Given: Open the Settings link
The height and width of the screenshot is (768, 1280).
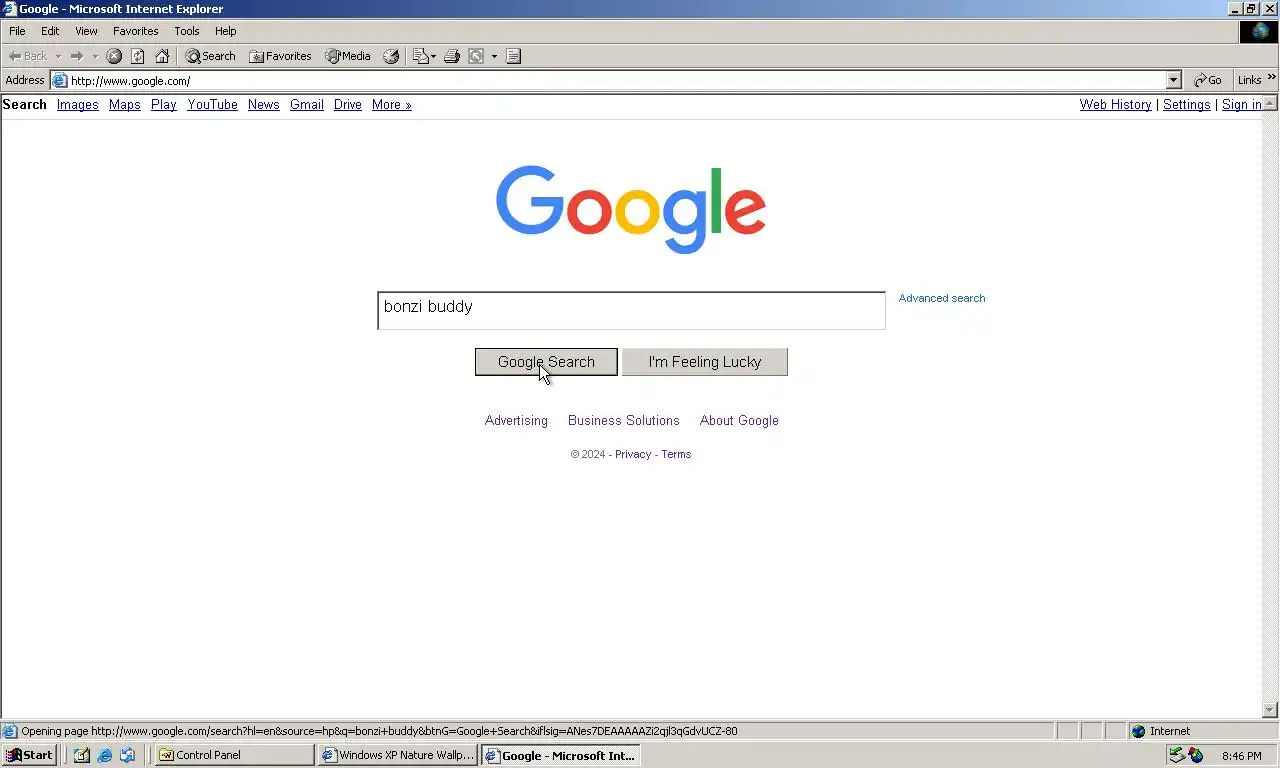Looking at the screenshot, I should (1187, 104).
